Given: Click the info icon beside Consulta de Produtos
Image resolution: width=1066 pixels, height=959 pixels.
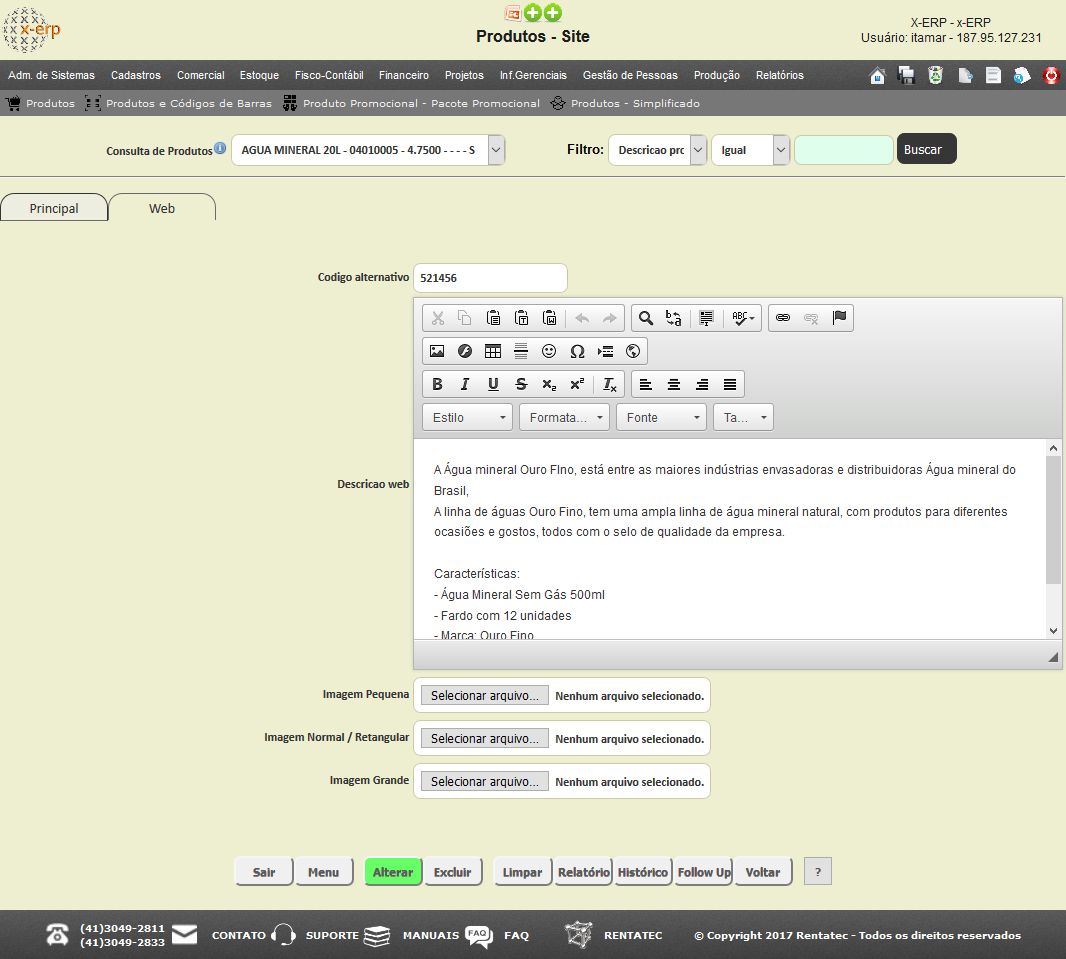Looking at the screenshot, I should 220,148.
